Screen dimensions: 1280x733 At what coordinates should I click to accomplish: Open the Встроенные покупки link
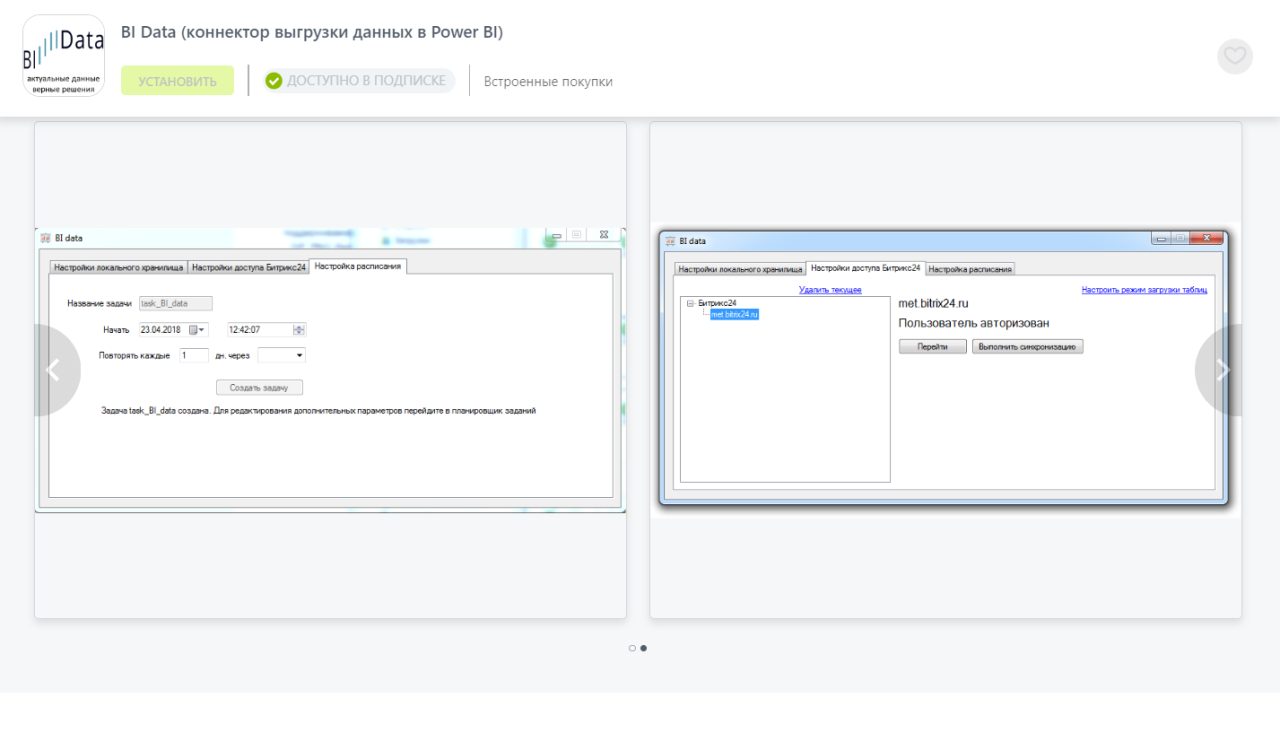tap(548, 82)
